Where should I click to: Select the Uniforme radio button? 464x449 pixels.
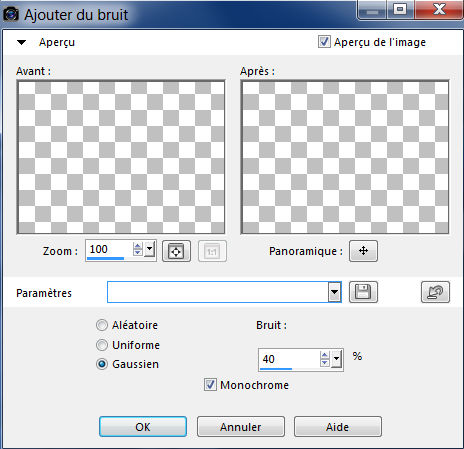click(x=102, y=345)
